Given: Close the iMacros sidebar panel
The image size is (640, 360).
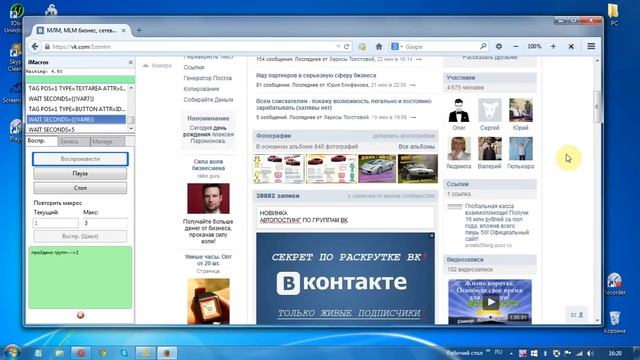Looking at the screenshot, I should 131,62.
